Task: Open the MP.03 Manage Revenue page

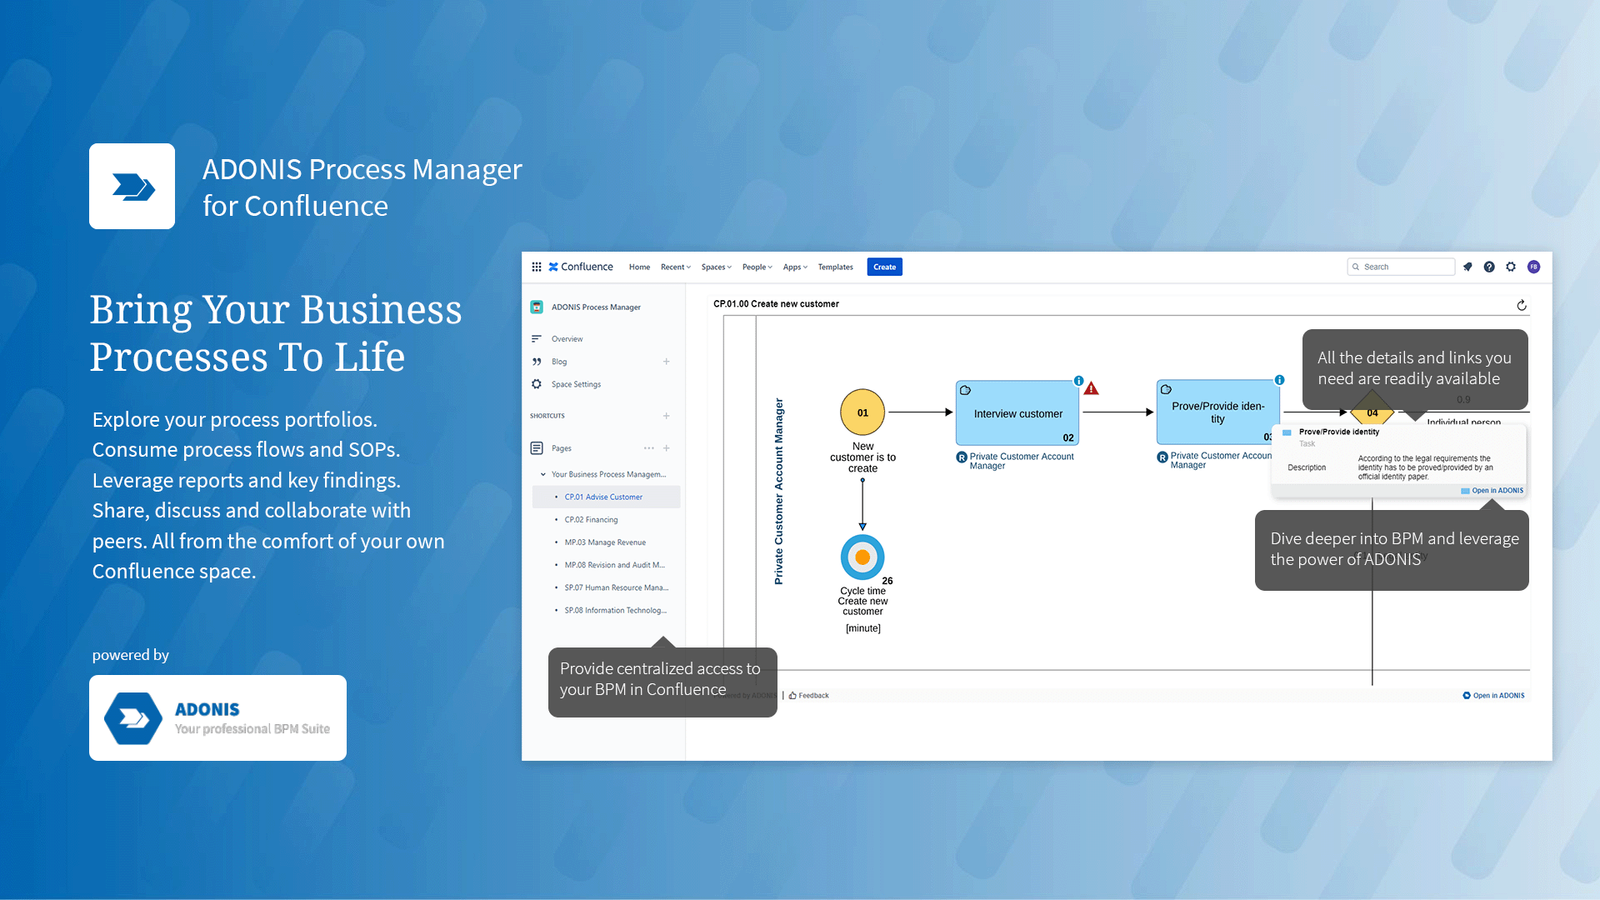Action: pos(605,542)
